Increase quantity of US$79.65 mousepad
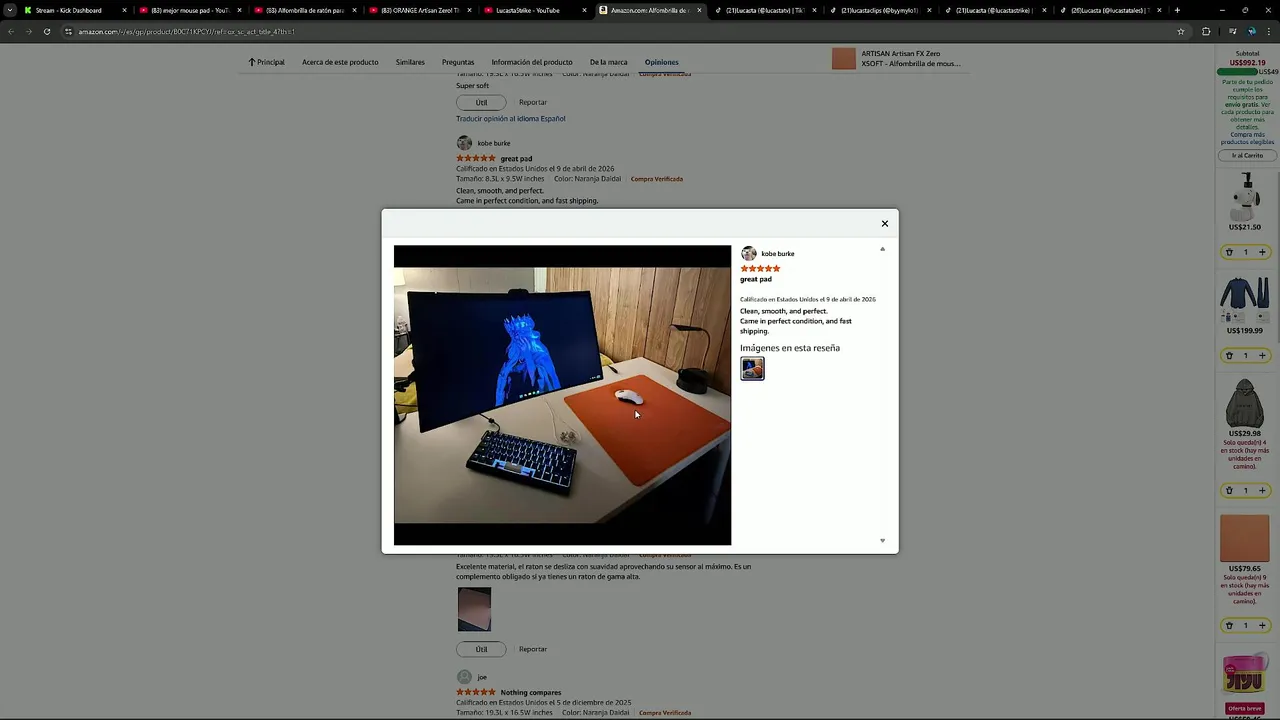 [1262, 625]
